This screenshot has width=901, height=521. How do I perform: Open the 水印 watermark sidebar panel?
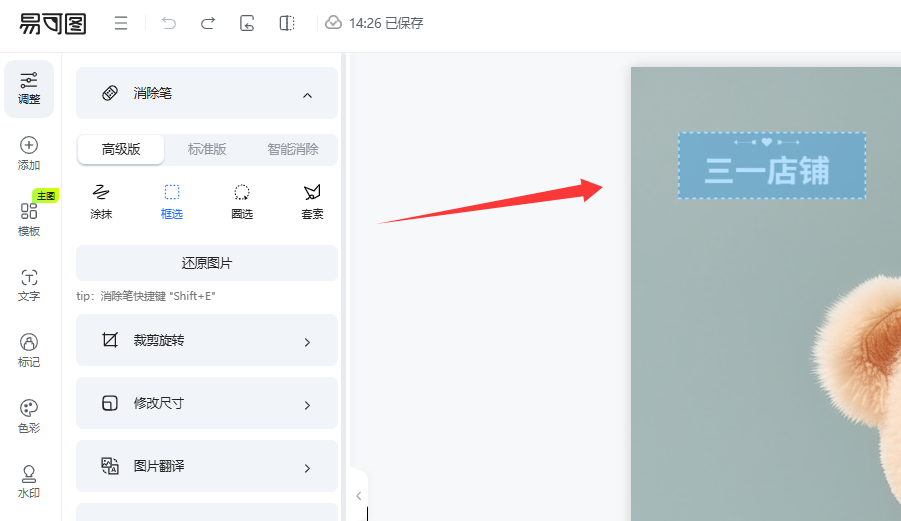point(29,481)
